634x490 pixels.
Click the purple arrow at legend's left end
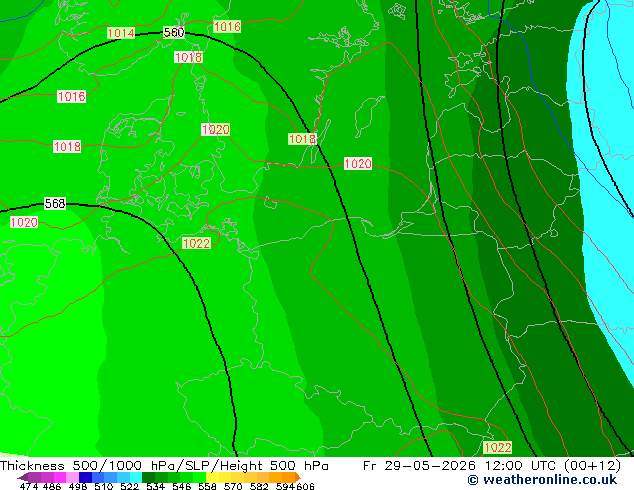tap(22, 477)
